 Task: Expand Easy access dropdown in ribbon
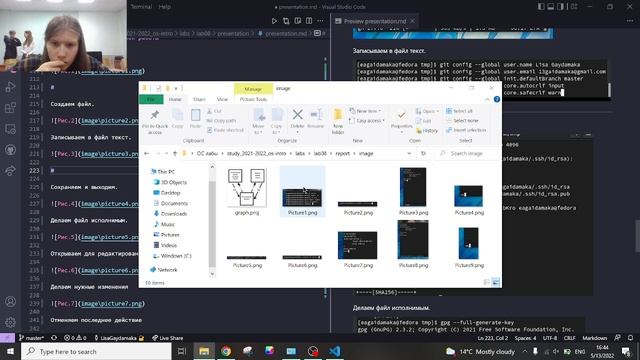(367, 120)
